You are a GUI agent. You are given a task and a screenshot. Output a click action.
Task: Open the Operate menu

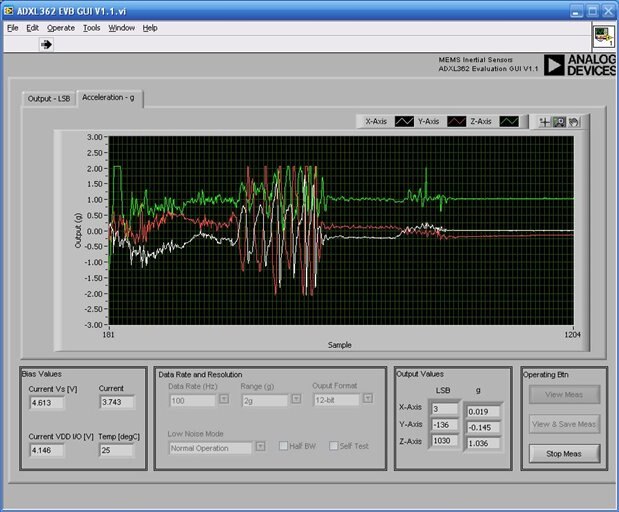(x=61, y=28)
